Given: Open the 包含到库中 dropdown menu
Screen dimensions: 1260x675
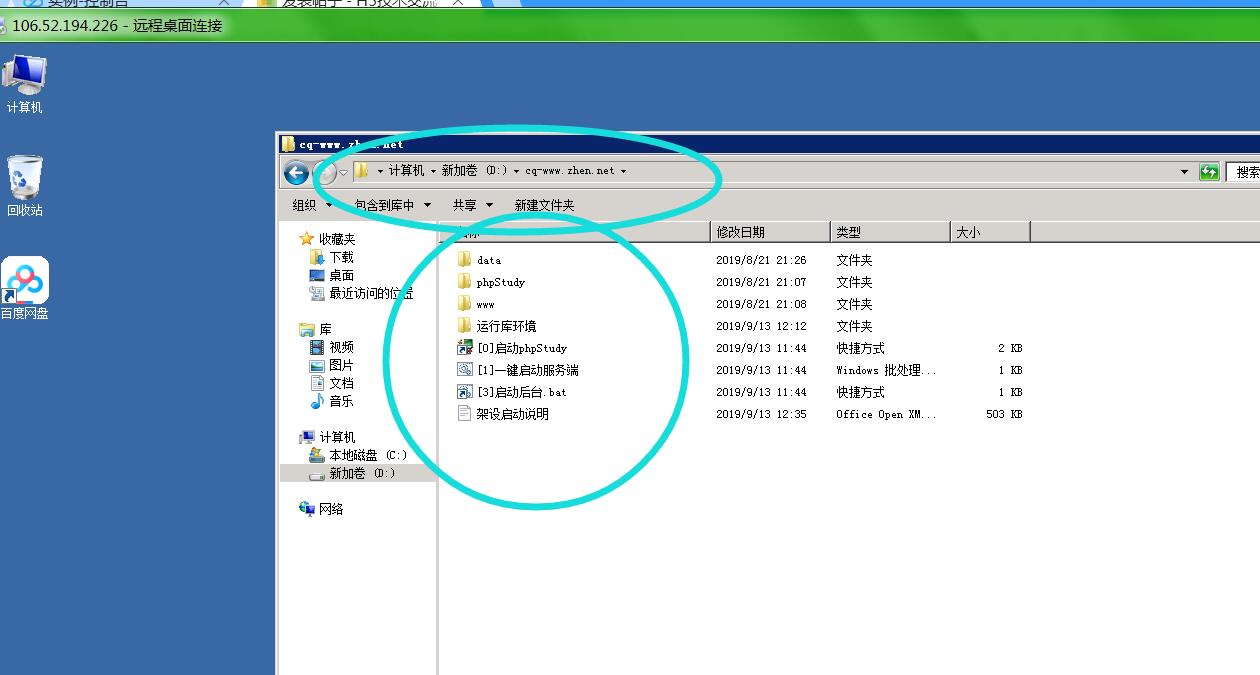Looking at the screenshot, I should [x=392, y=205].
